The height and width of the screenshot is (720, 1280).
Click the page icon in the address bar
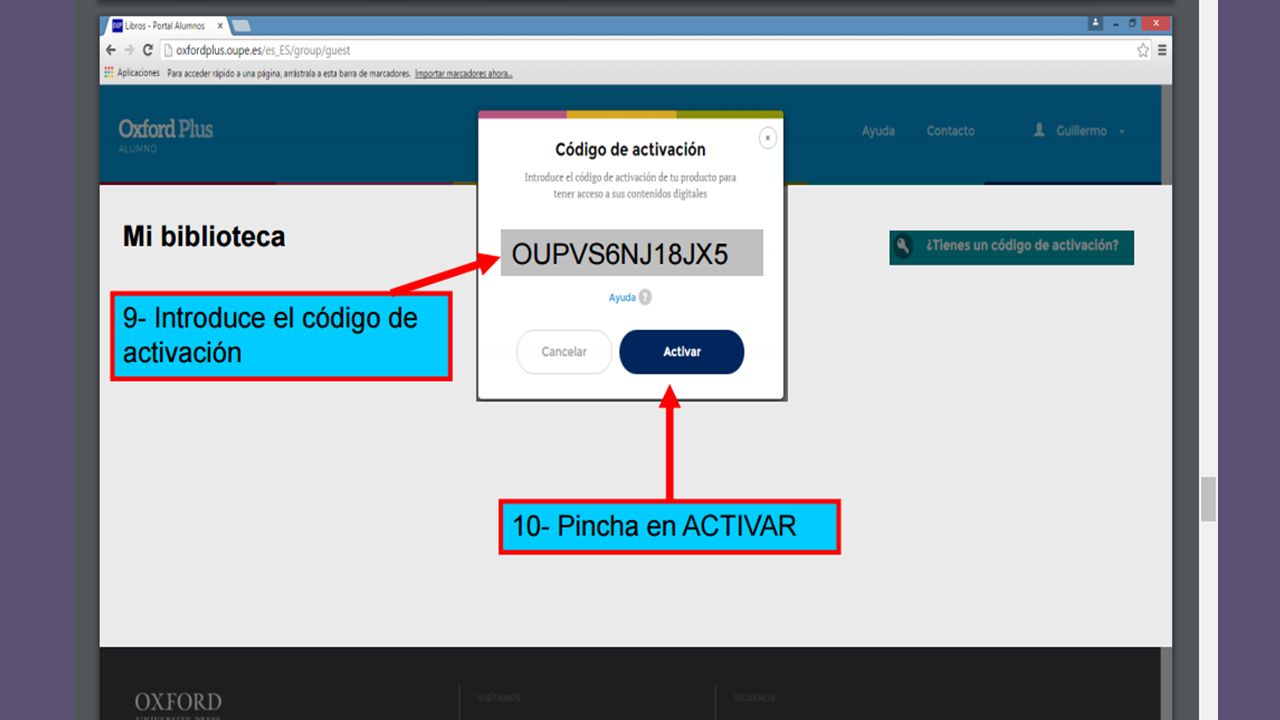[168, 50]
